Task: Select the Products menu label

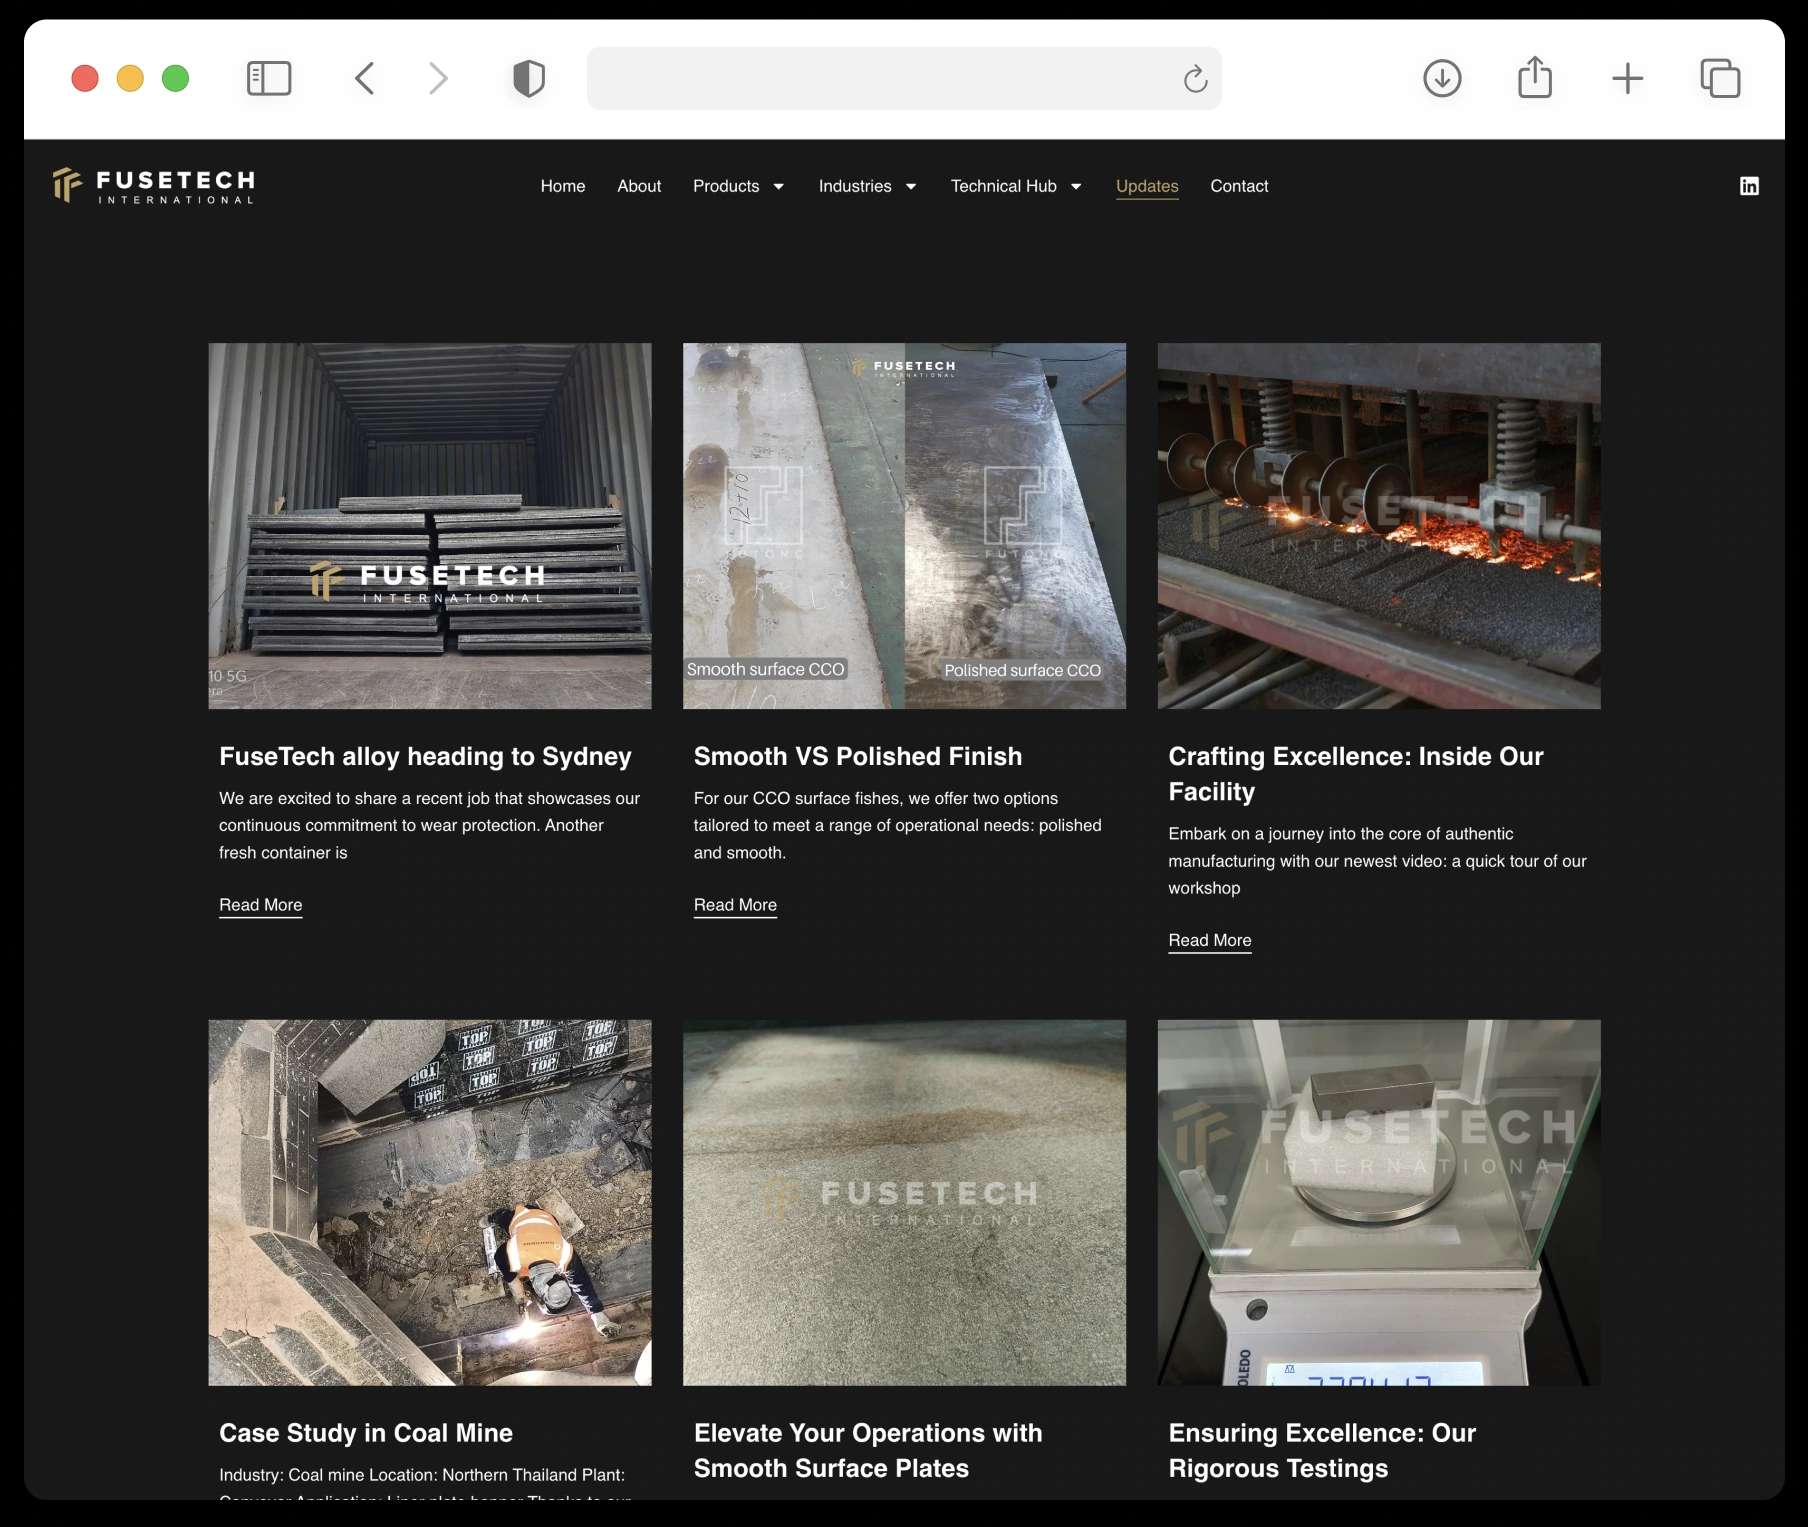Action: (x=726, y=186)
